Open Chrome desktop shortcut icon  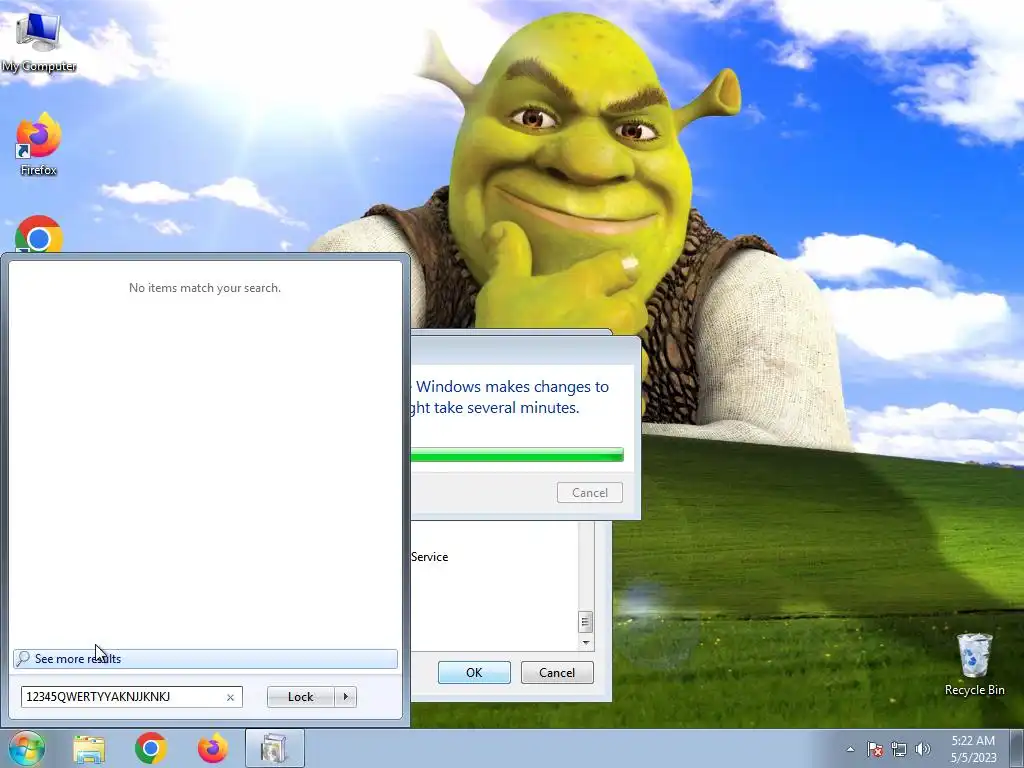pyautogui.click(x=39, y=234)
